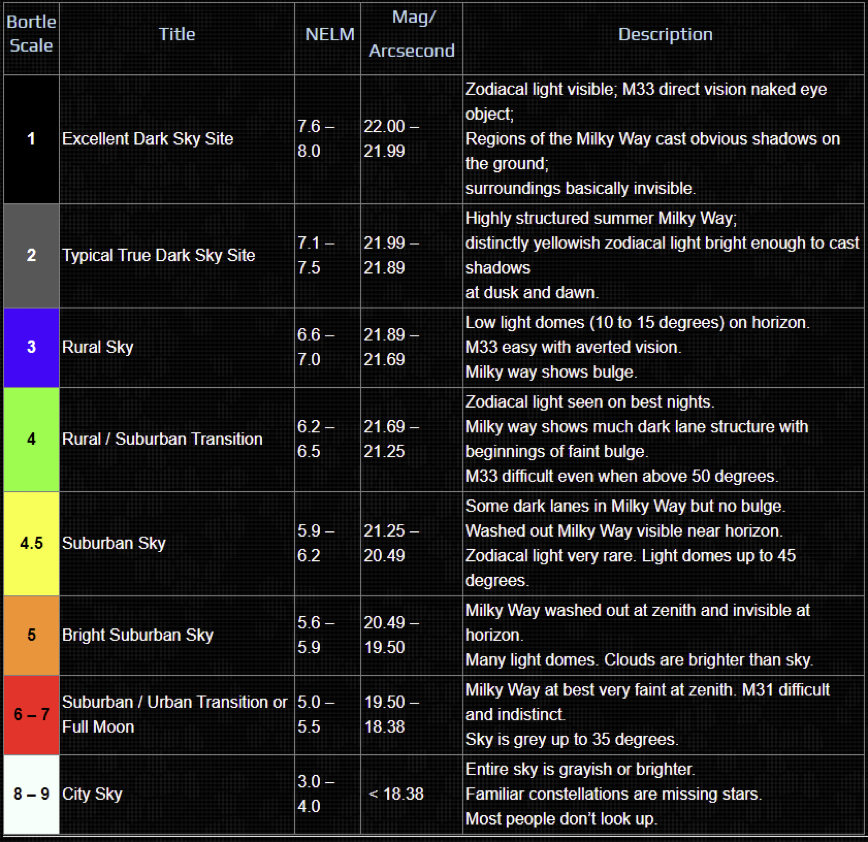Click the 'Suburban Sky' title cell
868x842 pixels.
pyautogui.click(x=177, y=543)
